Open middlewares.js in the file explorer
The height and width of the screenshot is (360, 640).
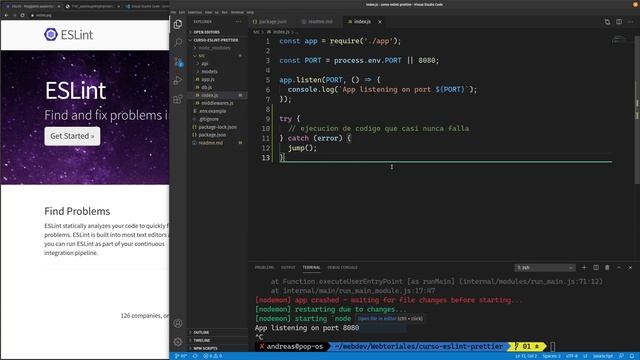pos(218,103)
